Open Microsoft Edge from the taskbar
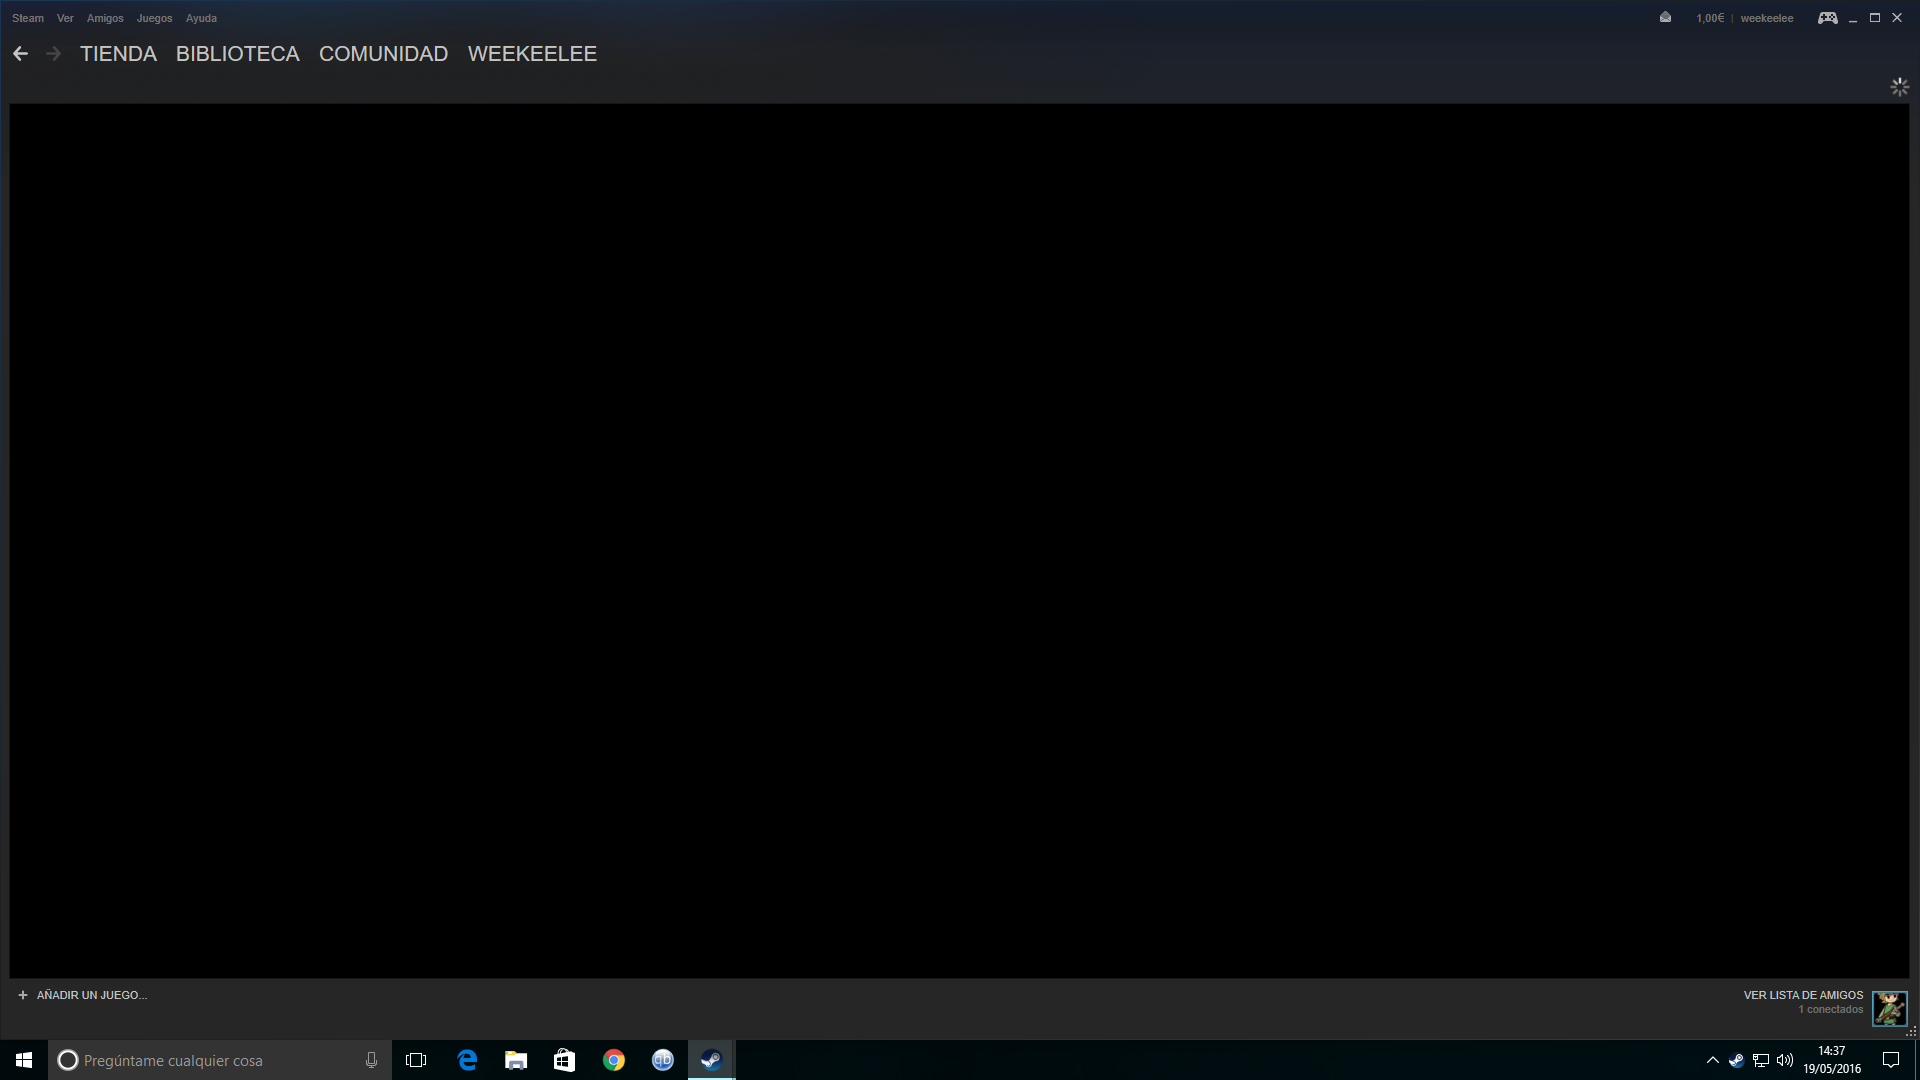 (467, 1060)
